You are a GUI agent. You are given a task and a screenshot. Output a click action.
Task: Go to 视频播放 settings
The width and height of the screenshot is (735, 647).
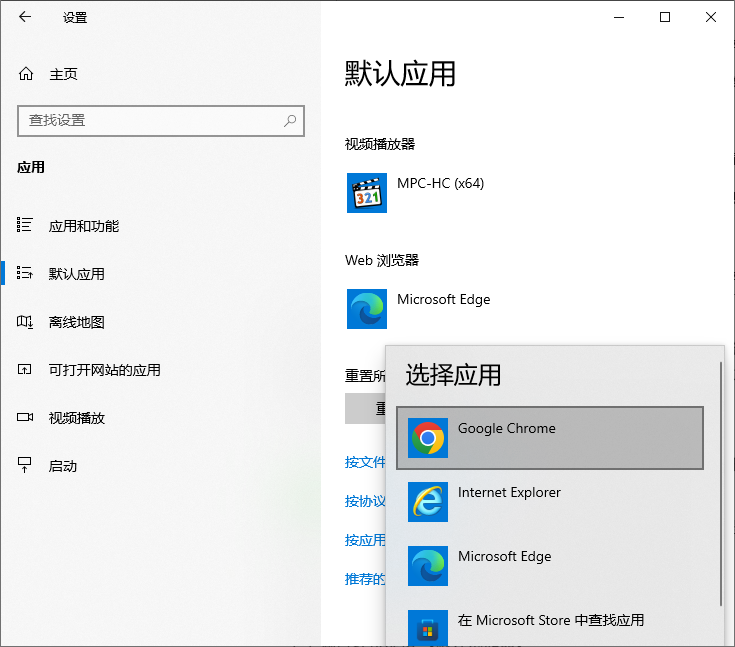[76, 418]
